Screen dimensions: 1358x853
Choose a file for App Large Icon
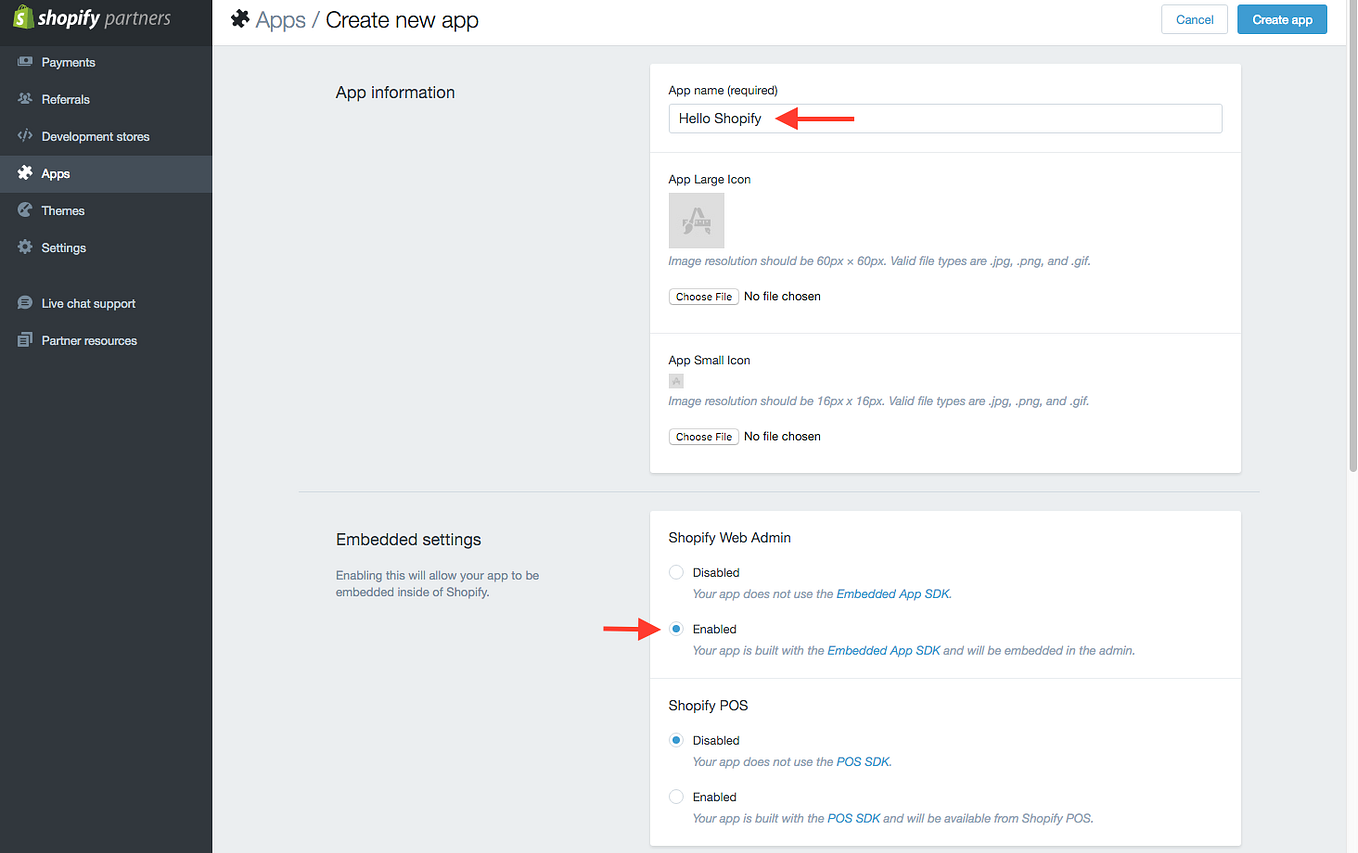tap(703, 296)
